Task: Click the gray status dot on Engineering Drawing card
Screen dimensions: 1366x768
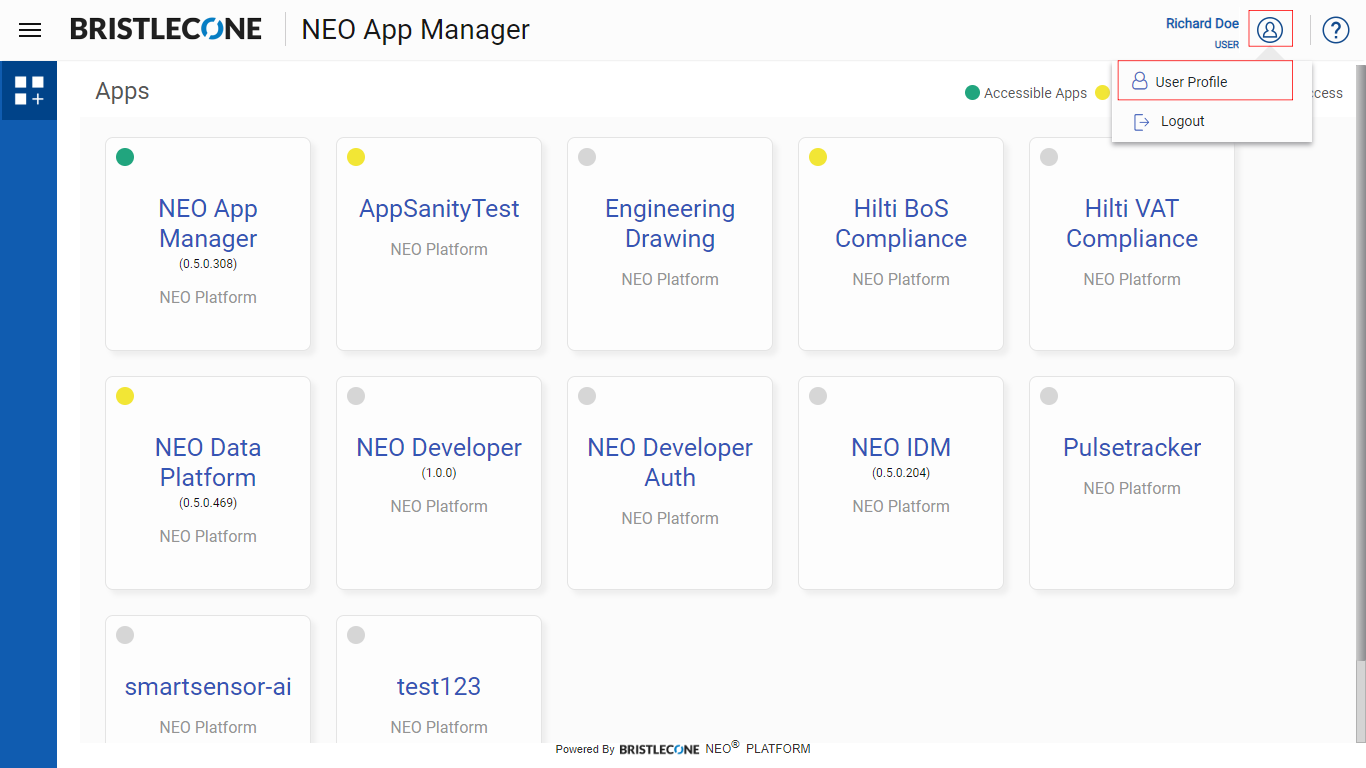Action: 587,157
